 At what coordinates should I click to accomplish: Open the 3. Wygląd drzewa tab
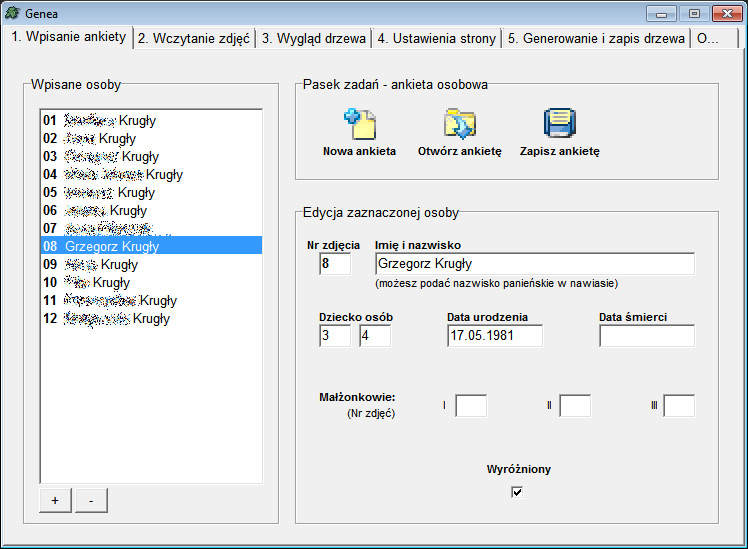tap(314, 38)
